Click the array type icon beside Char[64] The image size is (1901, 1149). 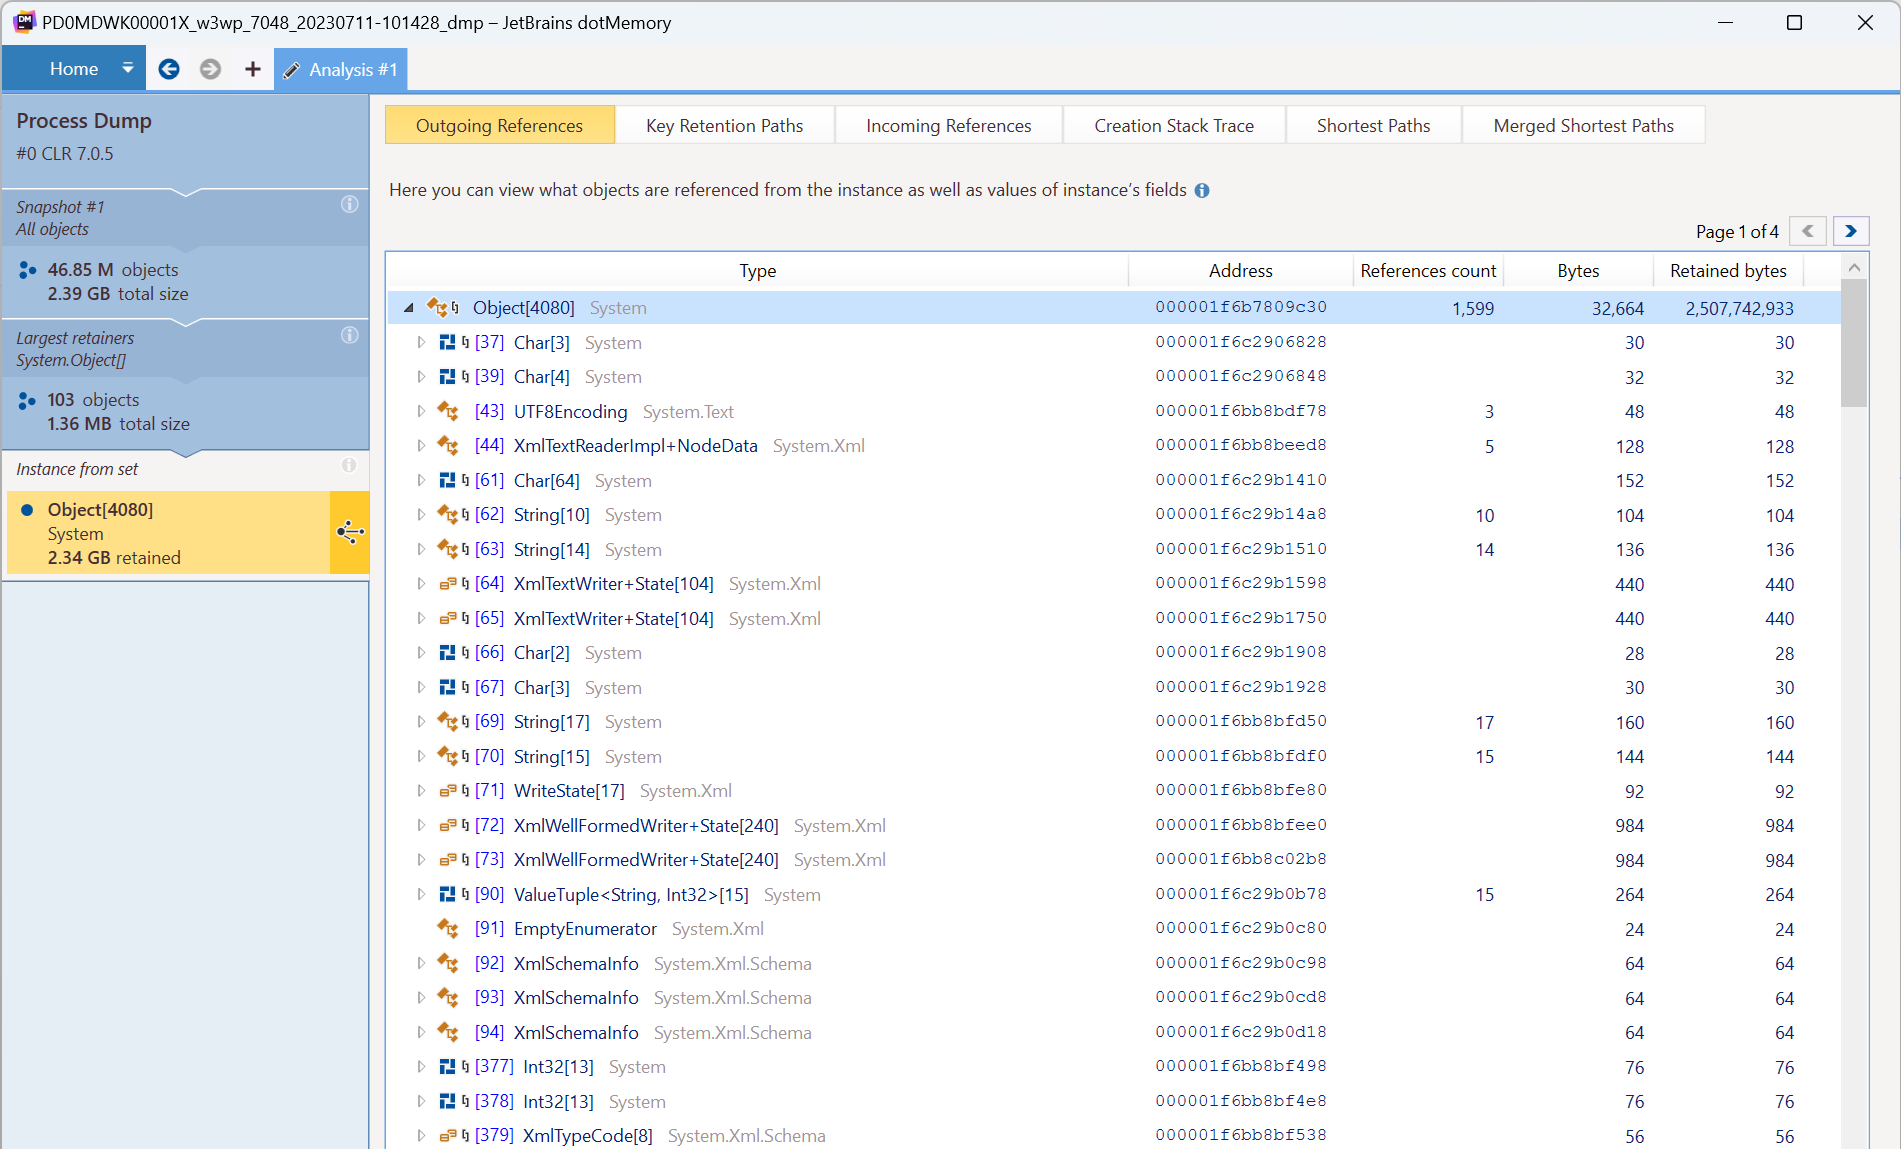(x=446, y=480)
